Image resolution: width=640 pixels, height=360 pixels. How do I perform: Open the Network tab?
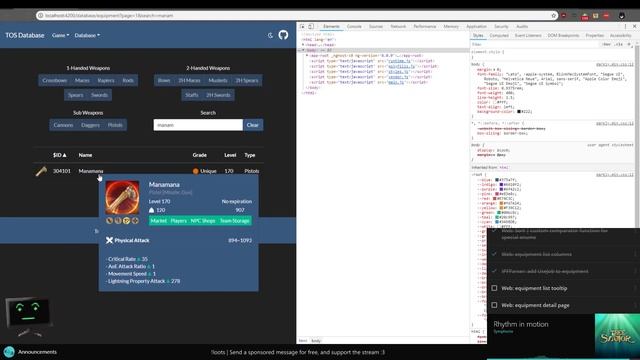[398, 26]
